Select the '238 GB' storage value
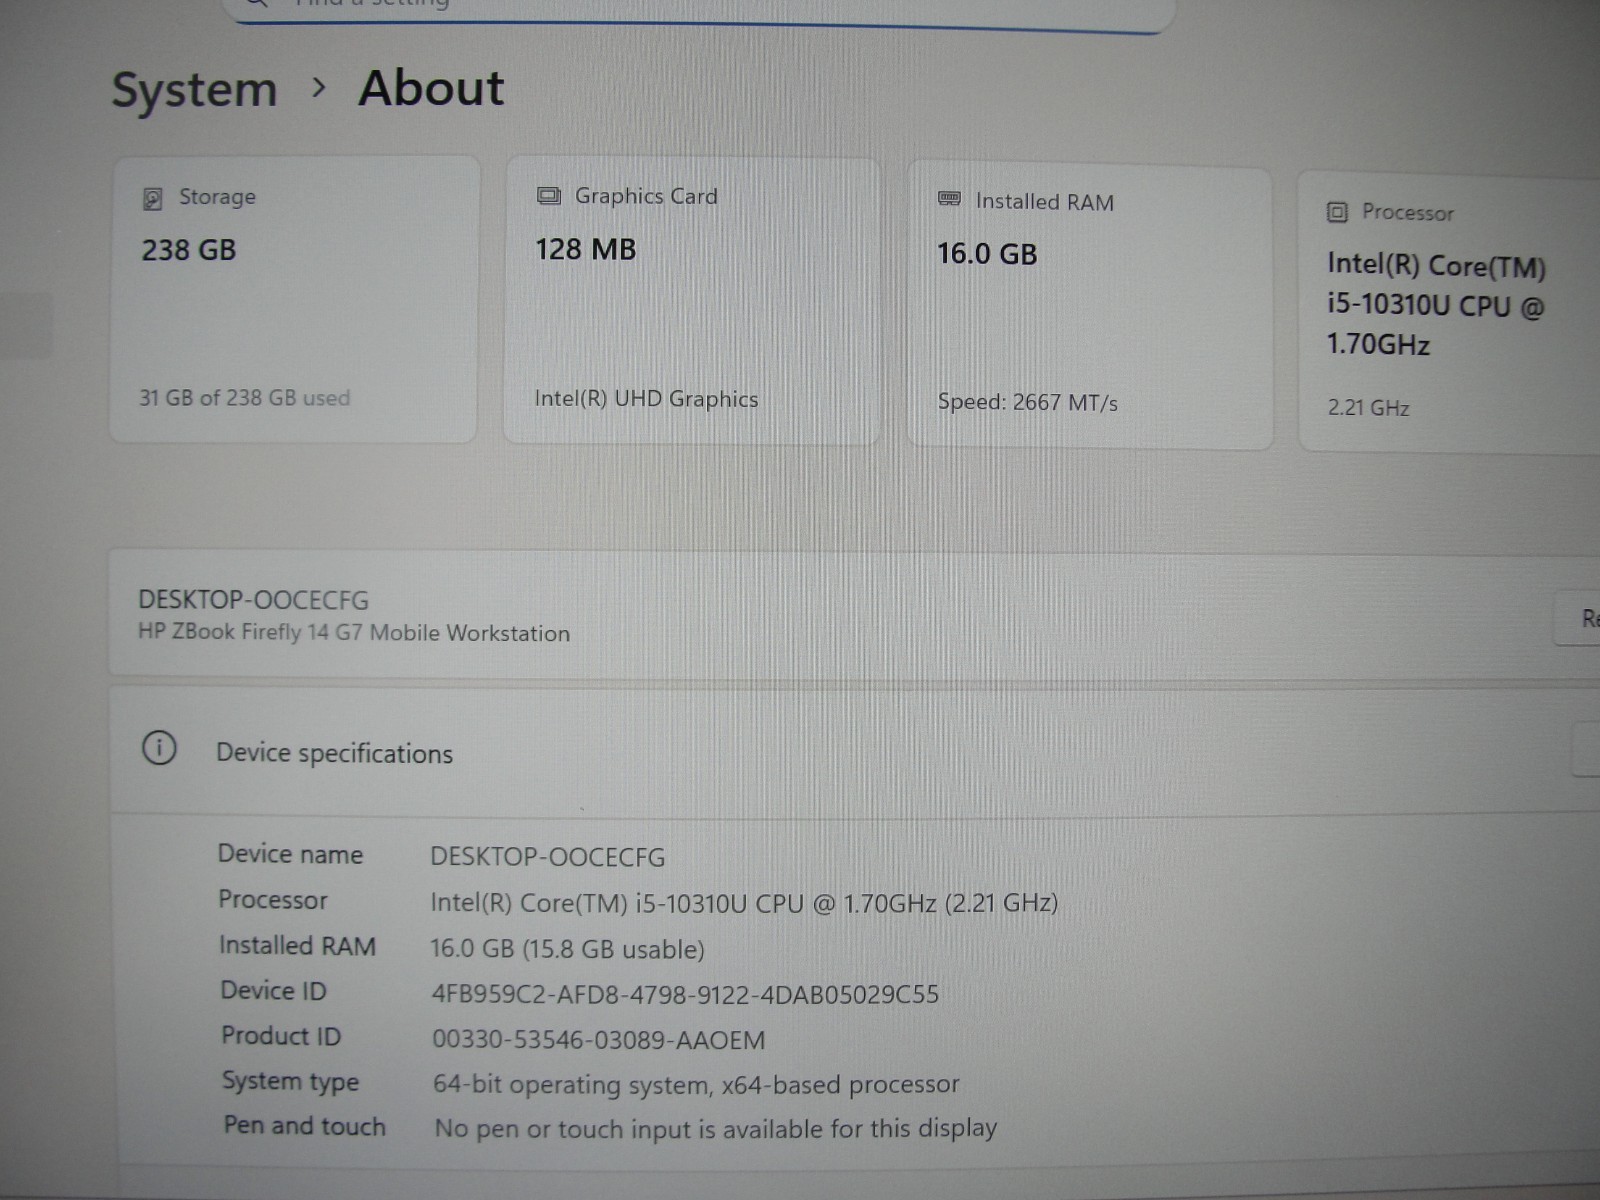 189,250
